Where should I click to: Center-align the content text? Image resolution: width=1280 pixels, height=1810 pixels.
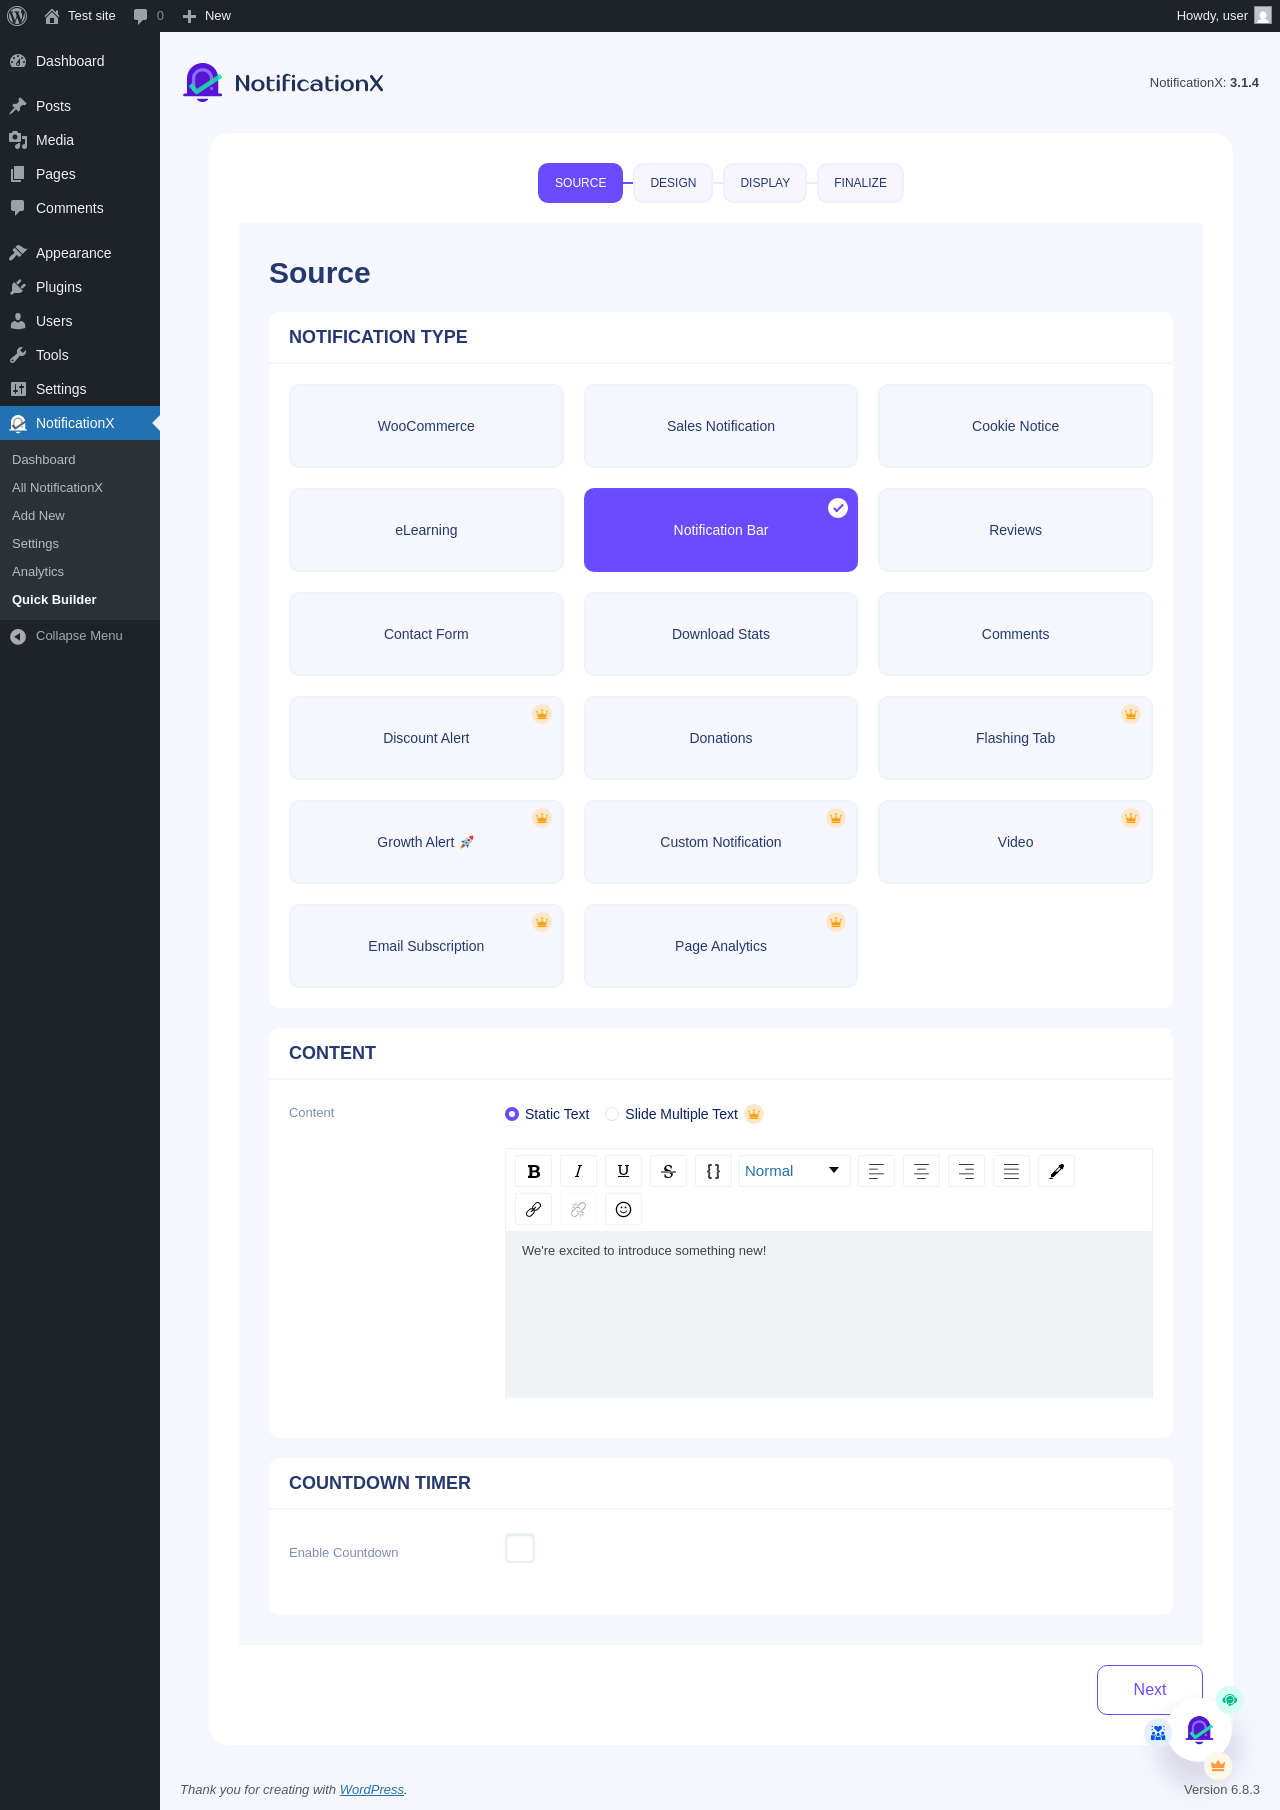pos(921,1171)
